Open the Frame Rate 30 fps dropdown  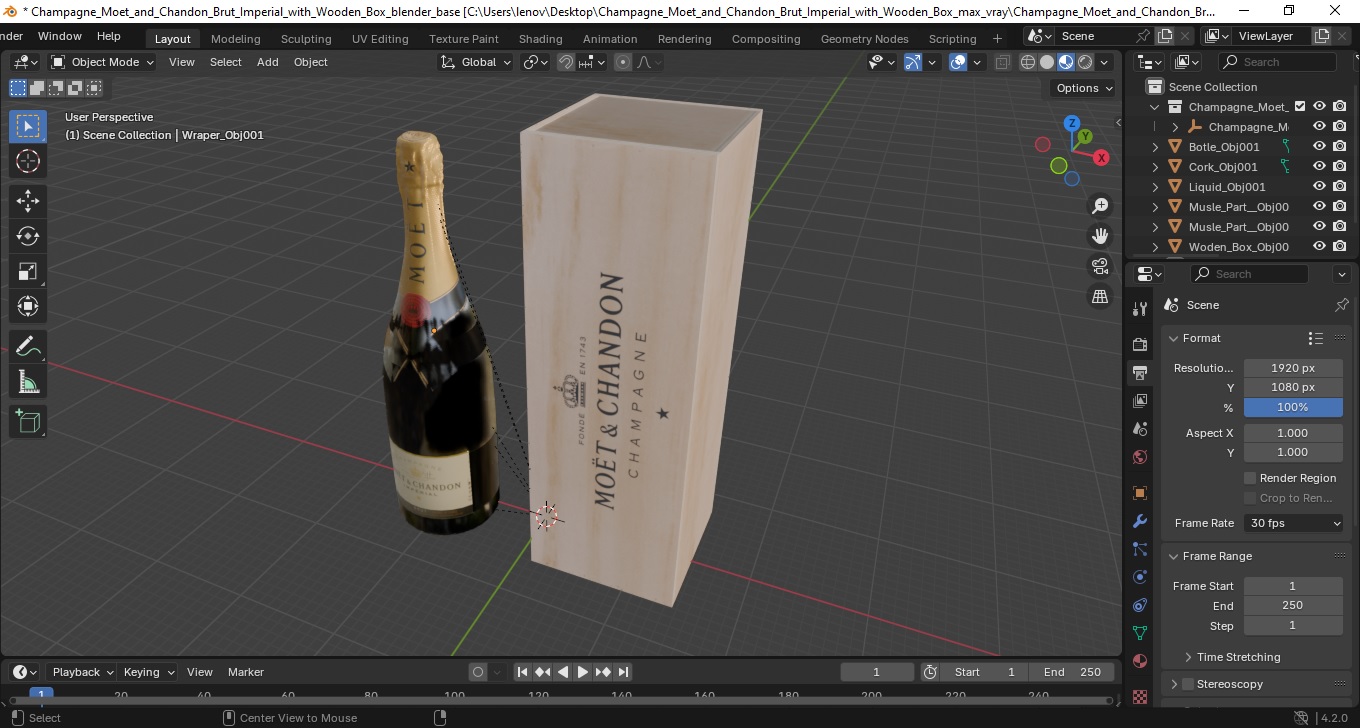(x=1294, y=523)
